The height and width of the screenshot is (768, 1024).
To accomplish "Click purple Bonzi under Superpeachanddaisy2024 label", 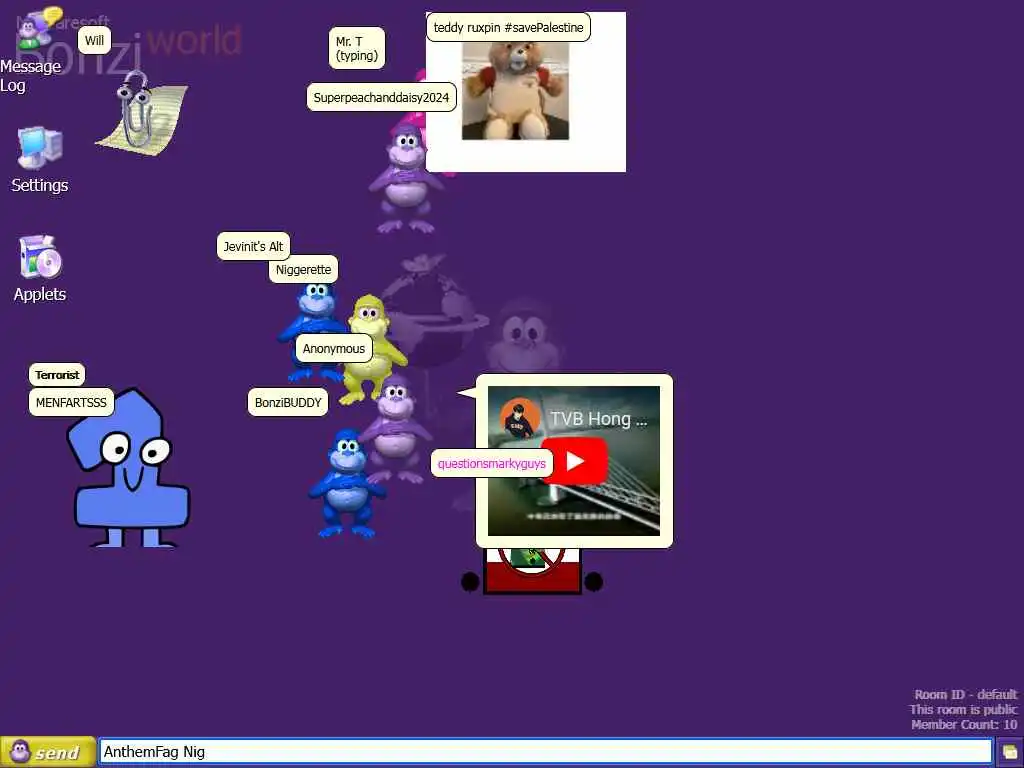I will click(x=405, y=176).
